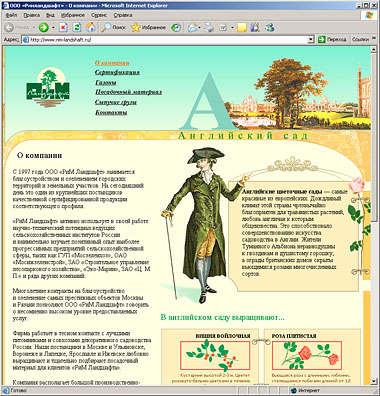Click the Роза плетистая rose thumbnail
This screenshot has height=396, width=380.
(307, 355)
